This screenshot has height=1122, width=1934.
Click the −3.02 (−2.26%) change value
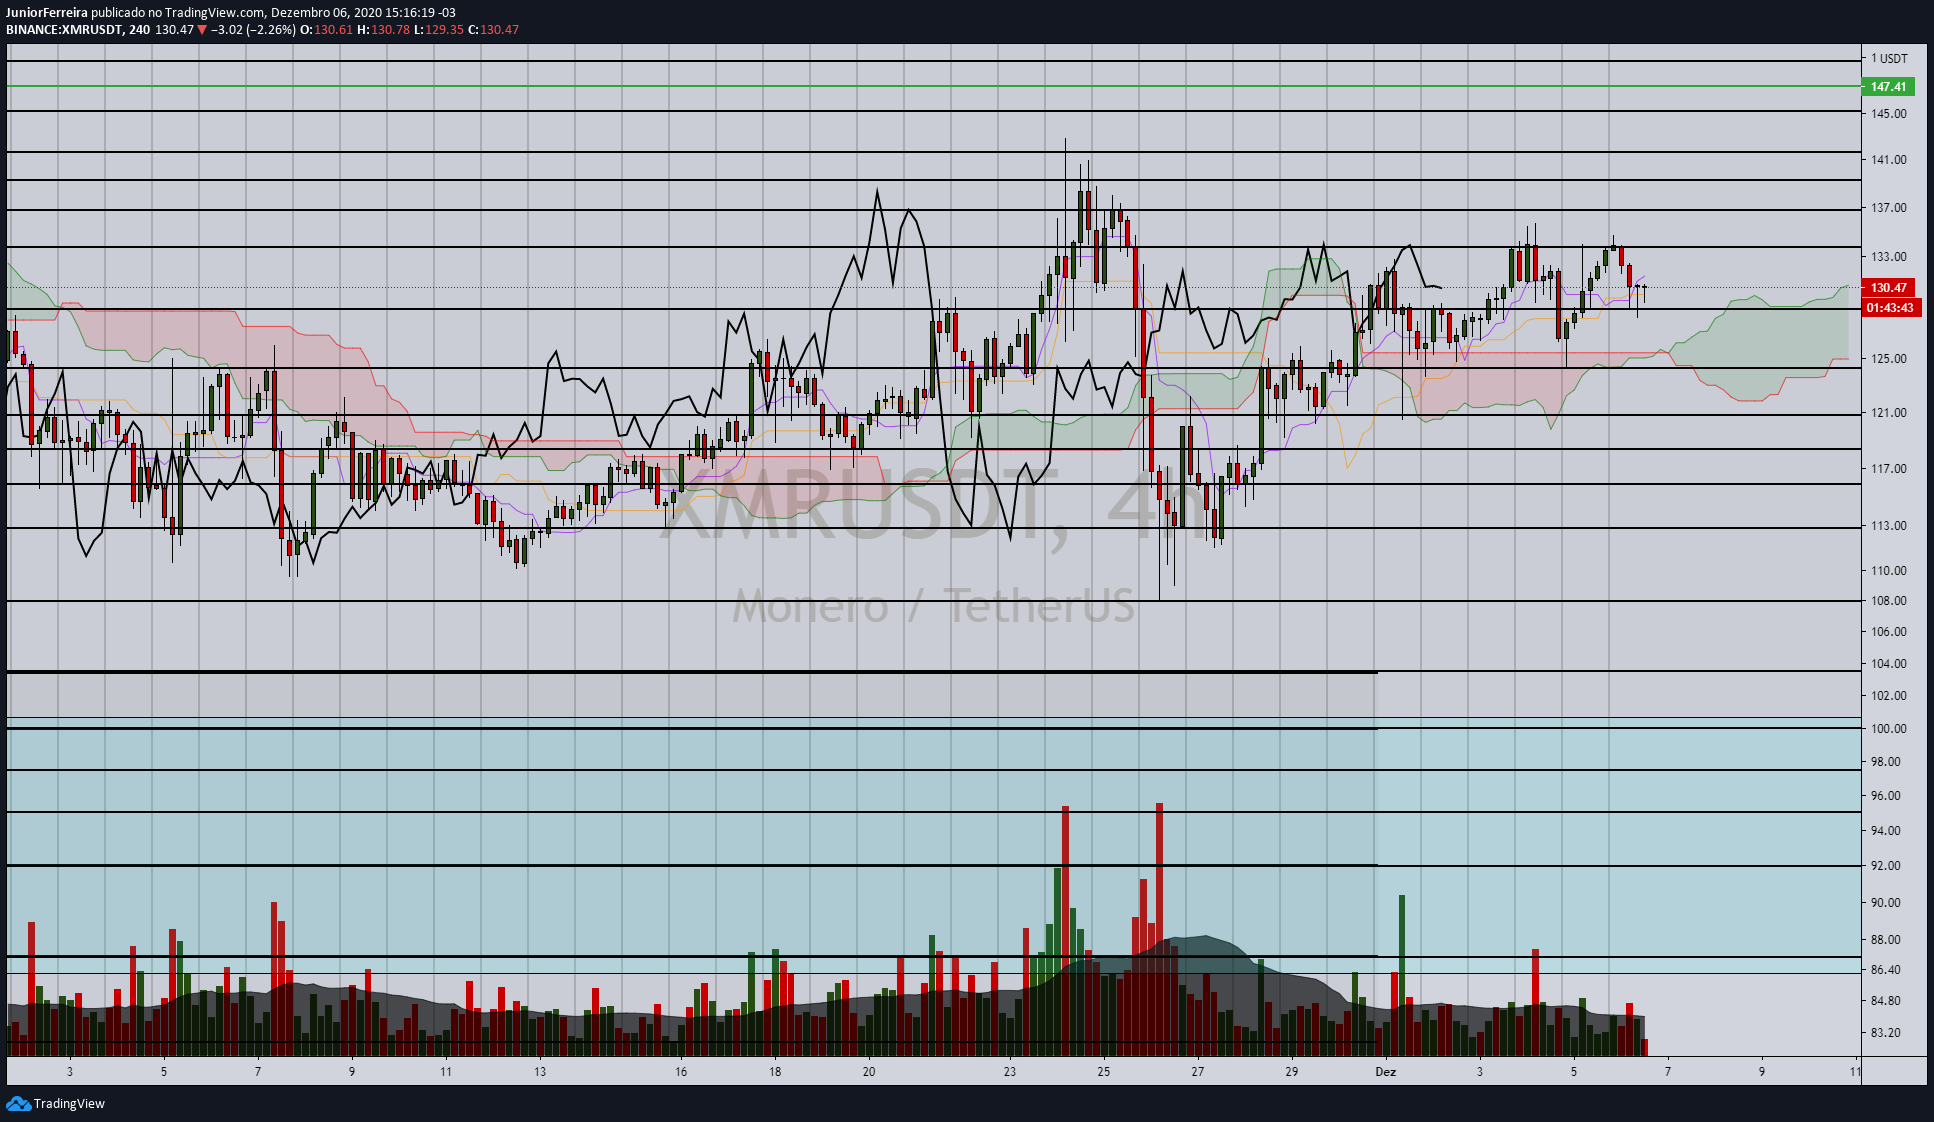(254, 30)
